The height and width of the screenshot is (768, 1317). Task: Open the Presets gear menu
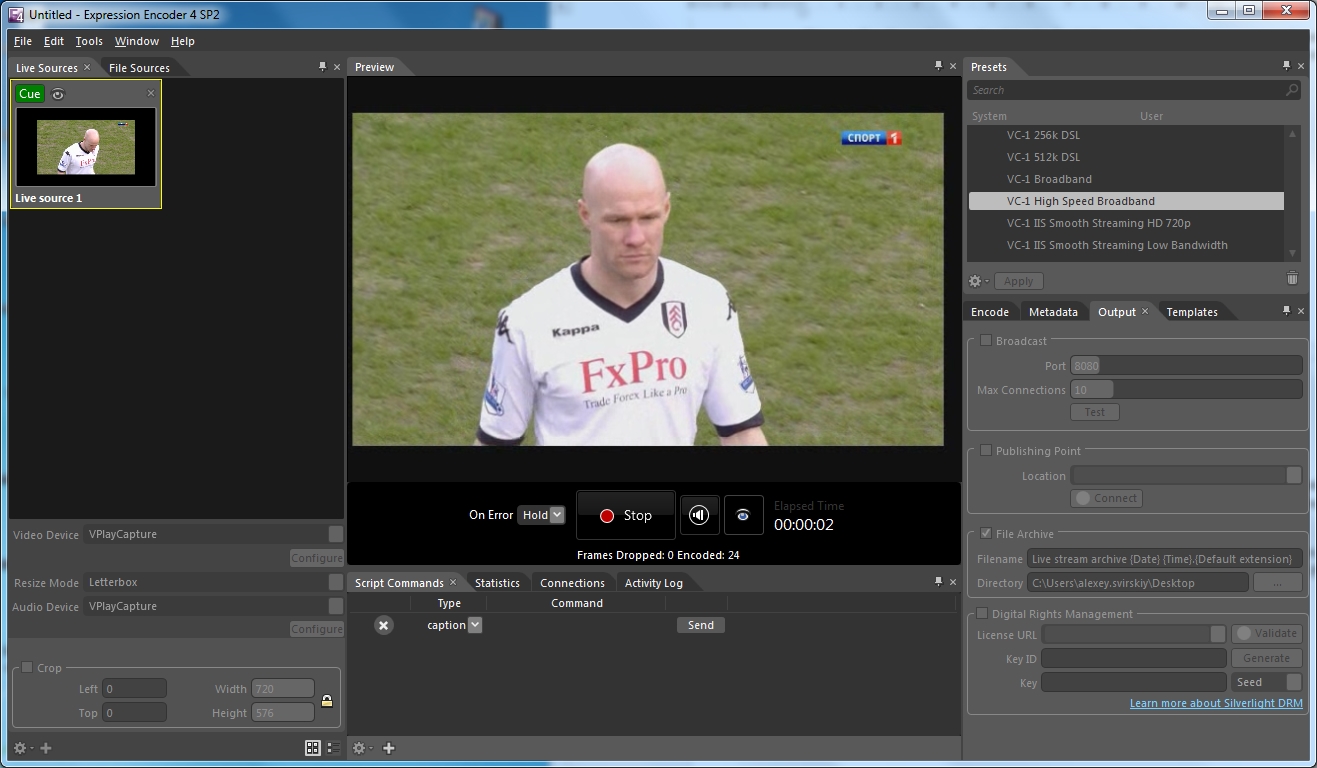tap(977, 281)
